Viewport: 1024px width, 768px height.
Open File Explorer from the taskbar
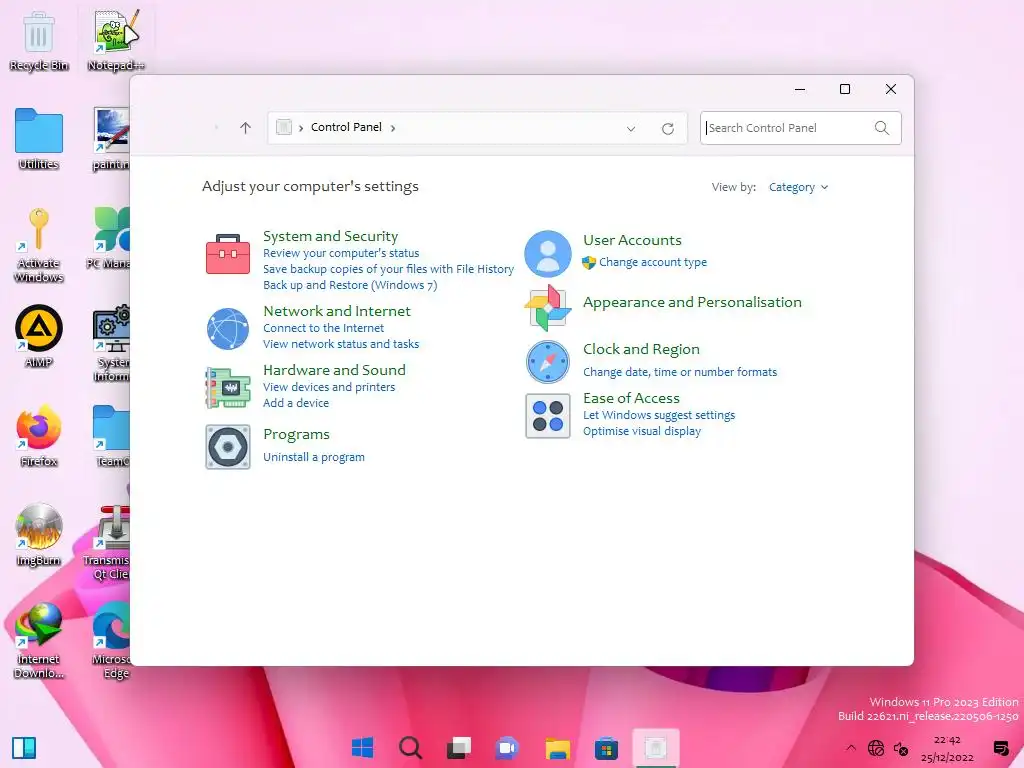coord(558,747)
